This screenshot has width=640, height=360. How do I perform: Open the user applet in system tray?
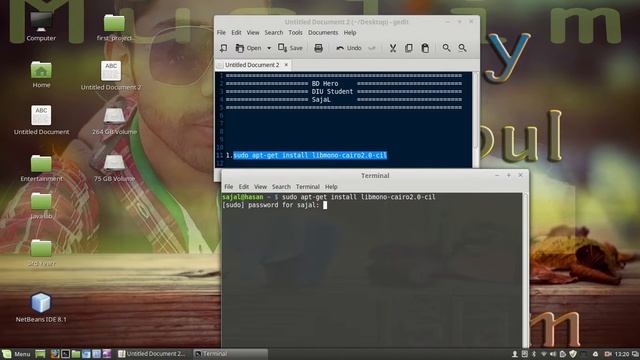(x=515, y=354)
